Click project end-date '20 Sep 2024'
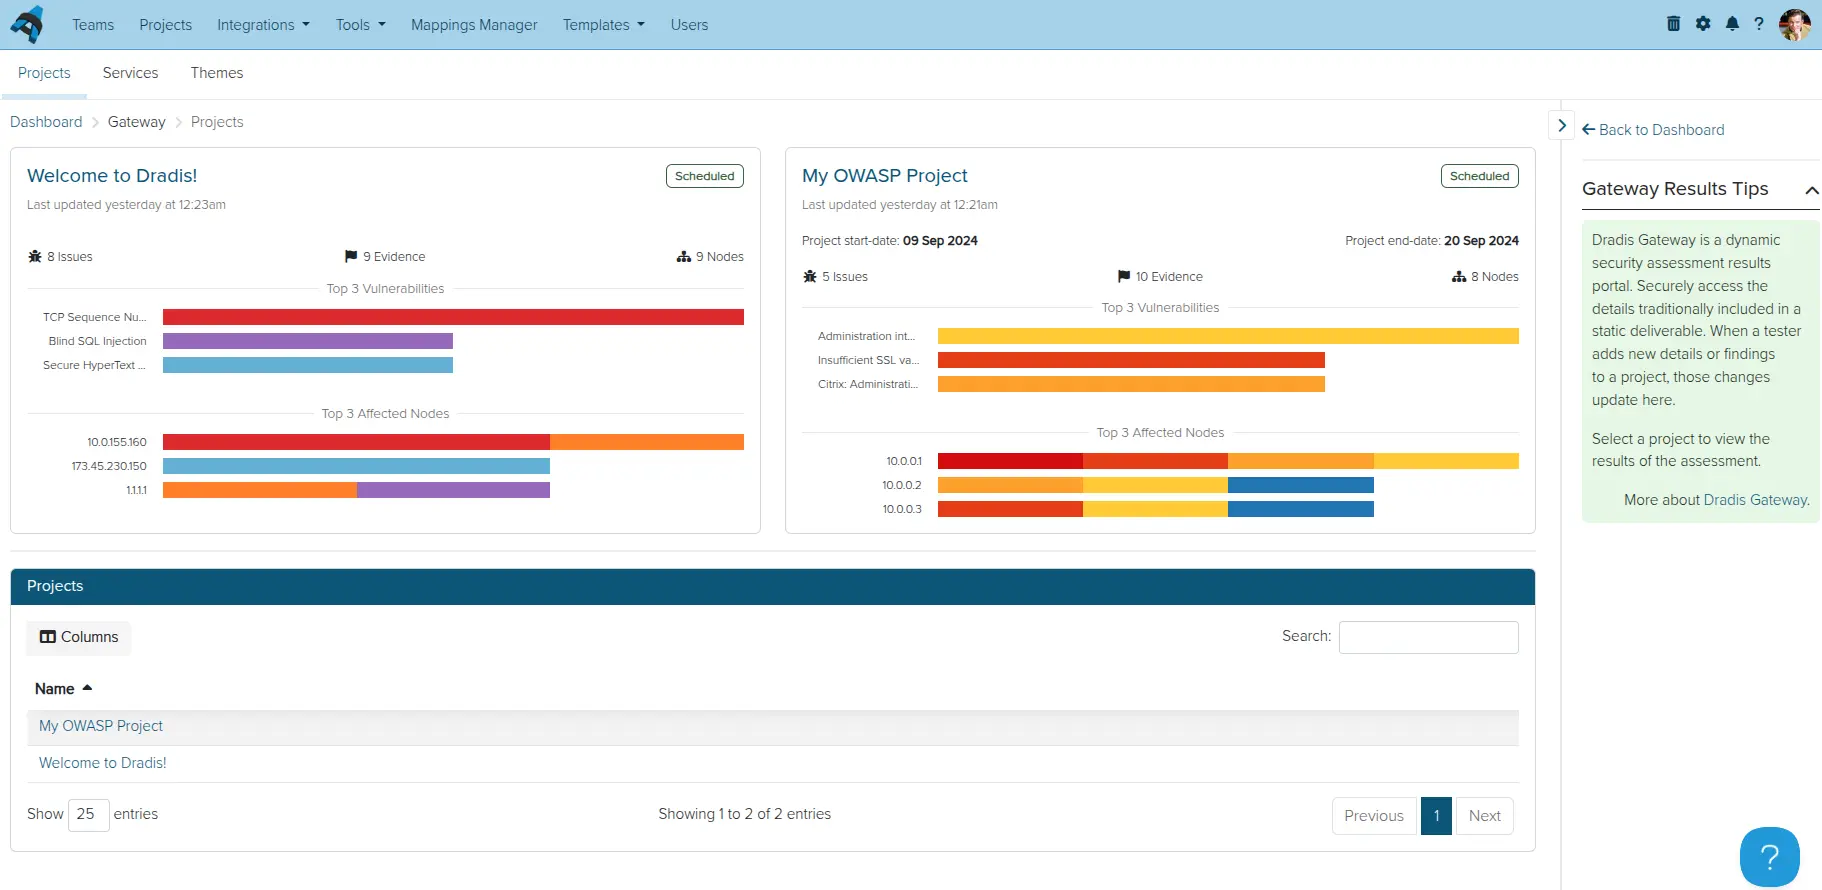1822x890 pixels. (x=1481, y=241)
